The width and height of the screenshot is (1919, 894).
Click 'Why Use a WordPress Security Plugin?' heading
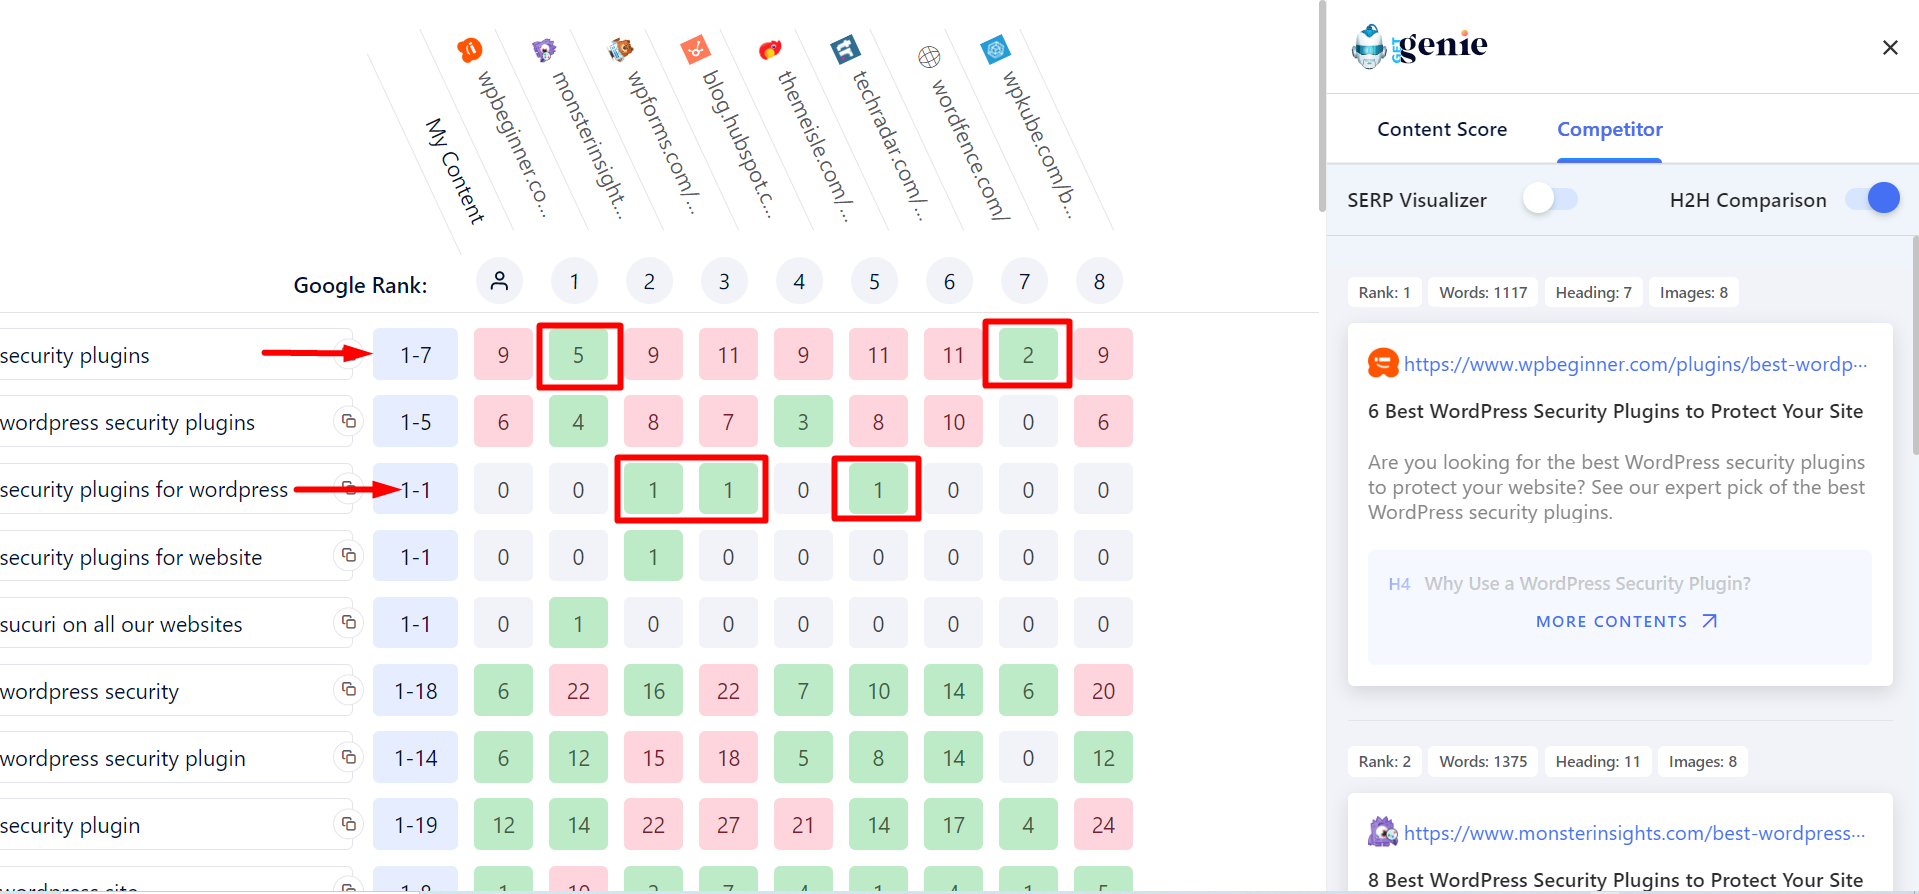1587,583
